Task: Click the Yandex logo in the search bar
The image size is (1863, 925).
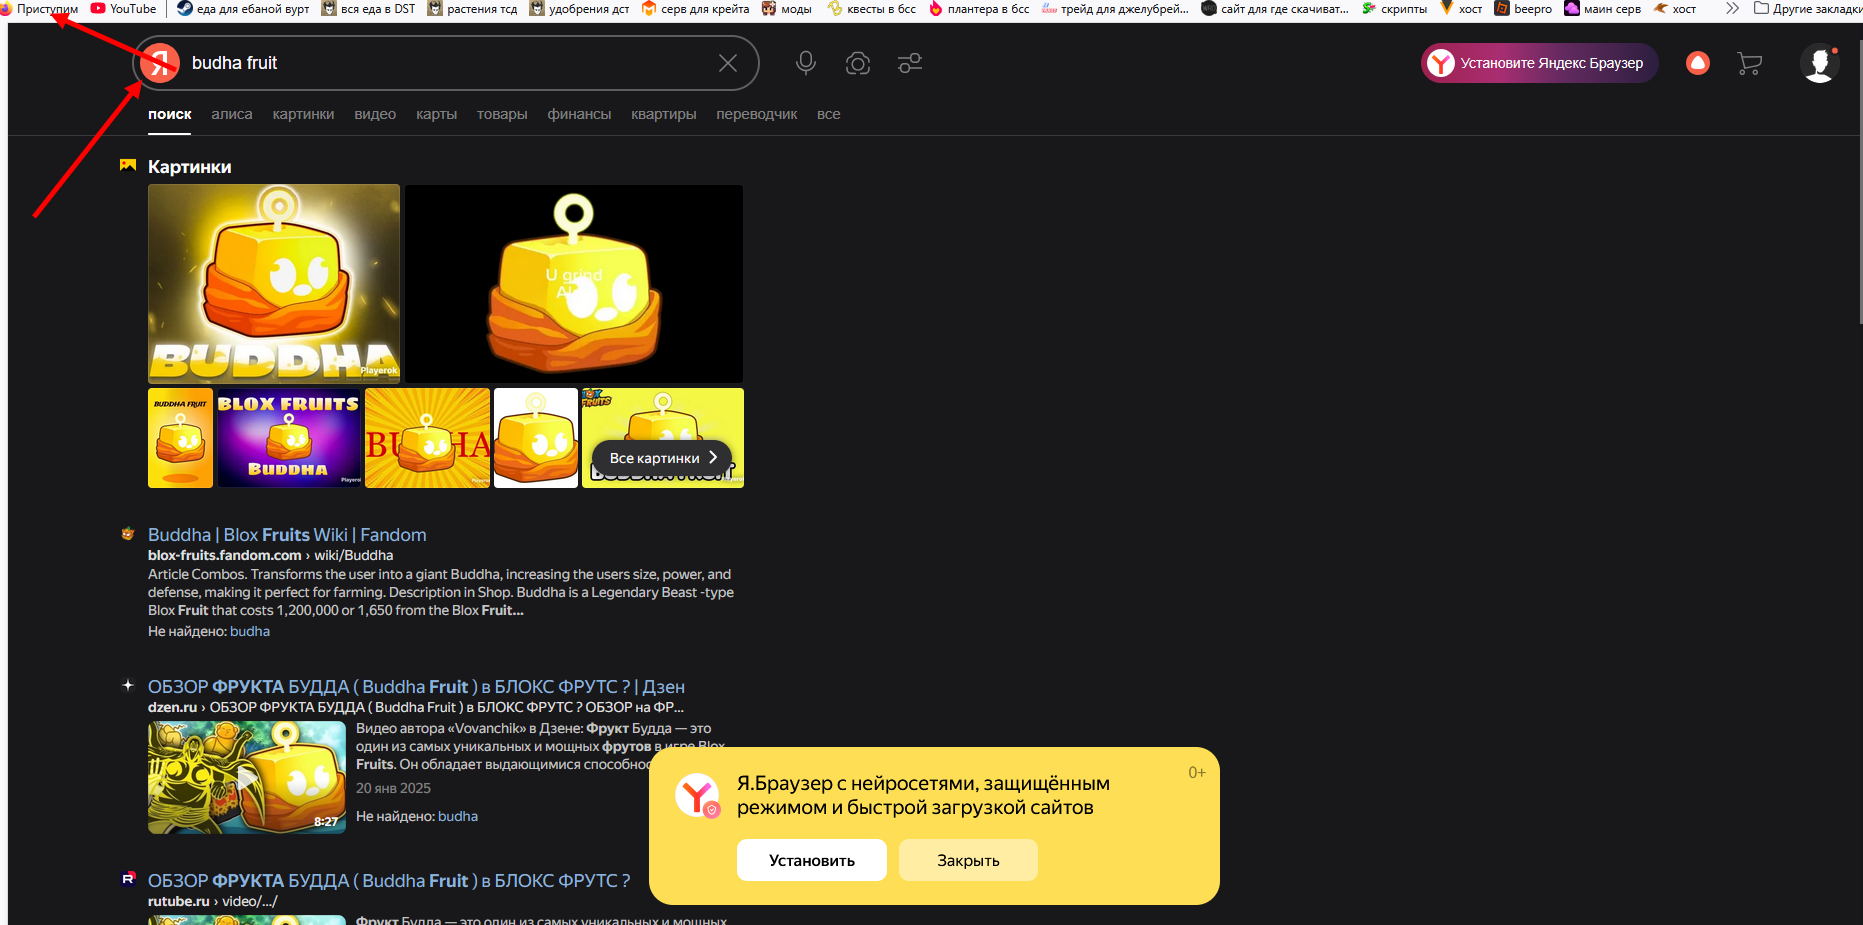Action: (x=160, y=63)
